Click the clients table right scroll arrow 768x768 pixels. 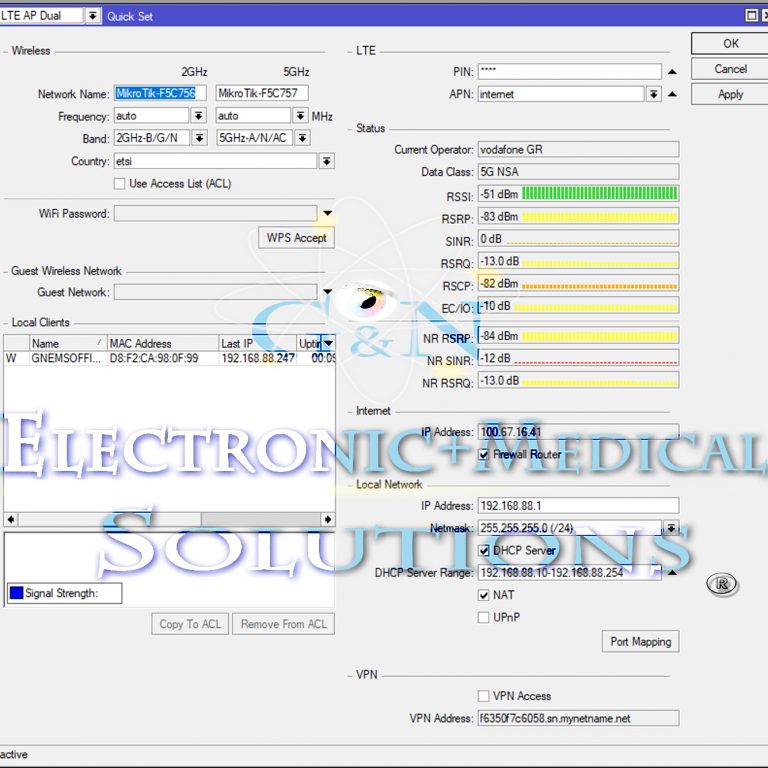point(328,519)
